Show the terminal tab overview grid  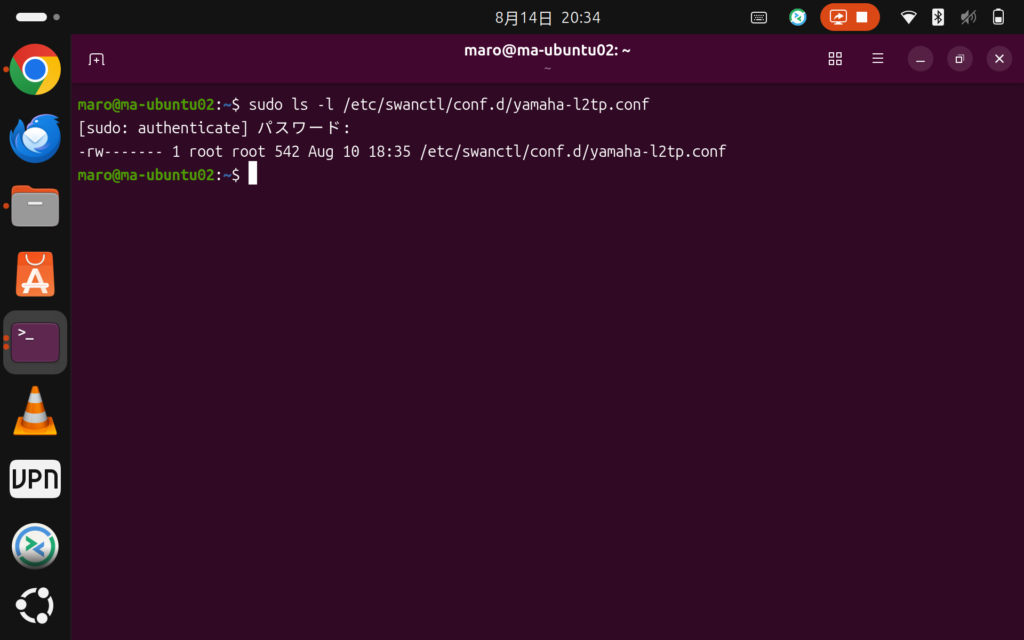point(835,59)
